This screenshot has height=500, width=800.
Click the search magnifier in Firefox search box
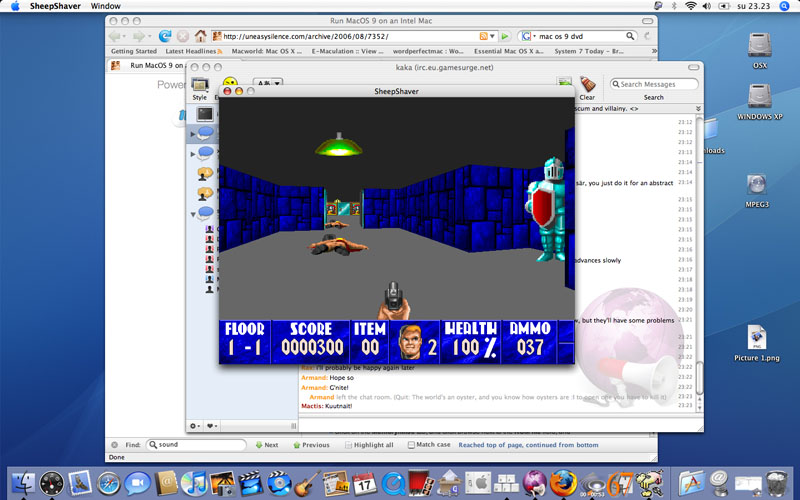coord(630,36)
